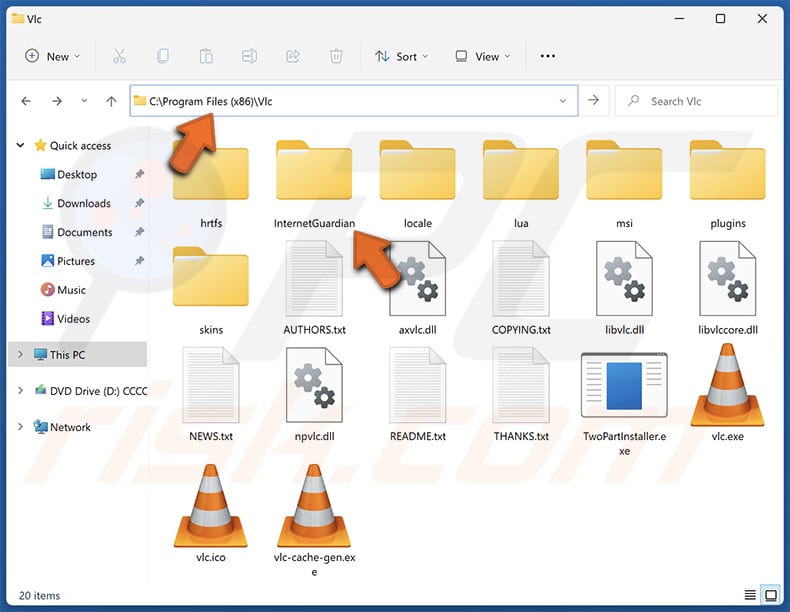Click the Search Vlc box

[x=696, y=101]
